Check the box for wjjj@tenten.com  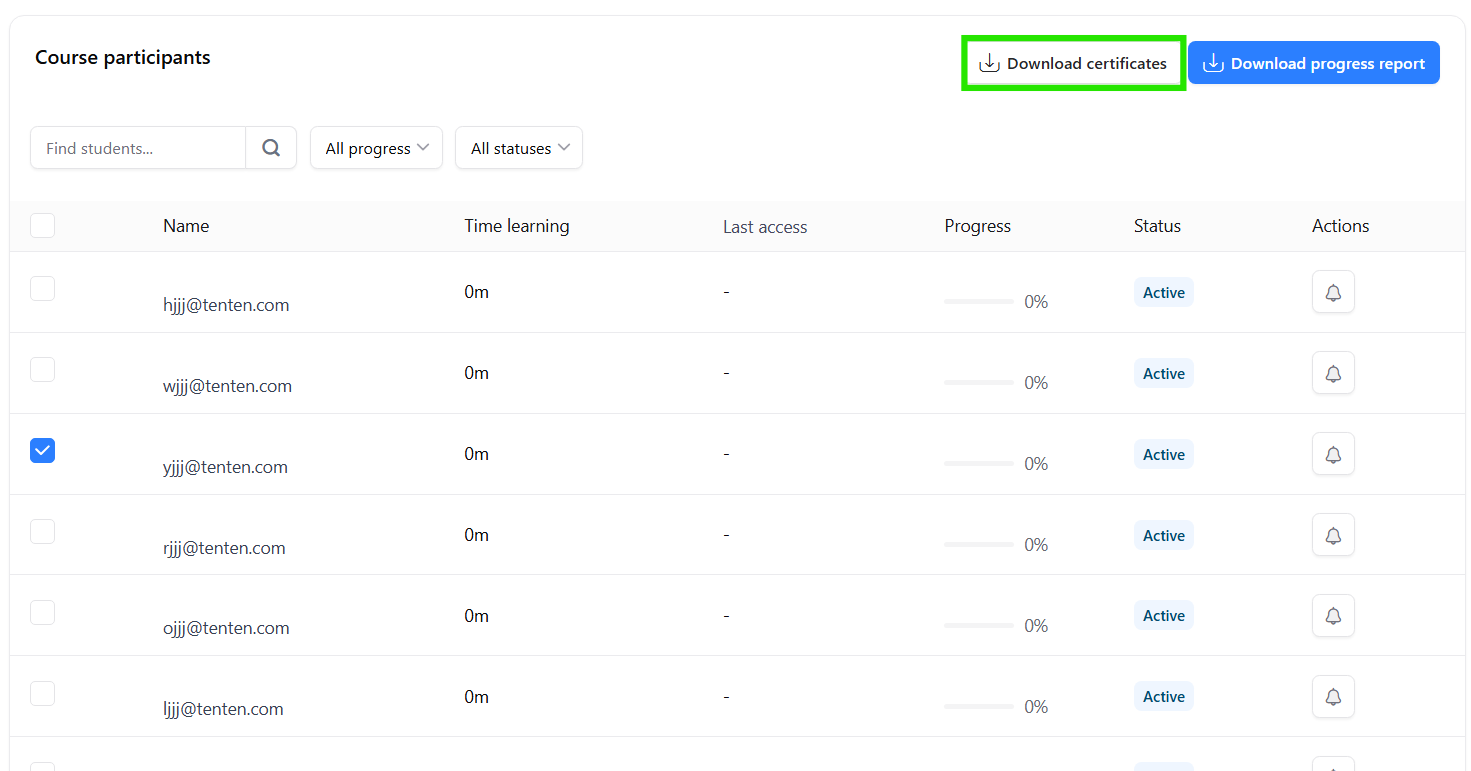pyautogui.click(x=42, y=370)
